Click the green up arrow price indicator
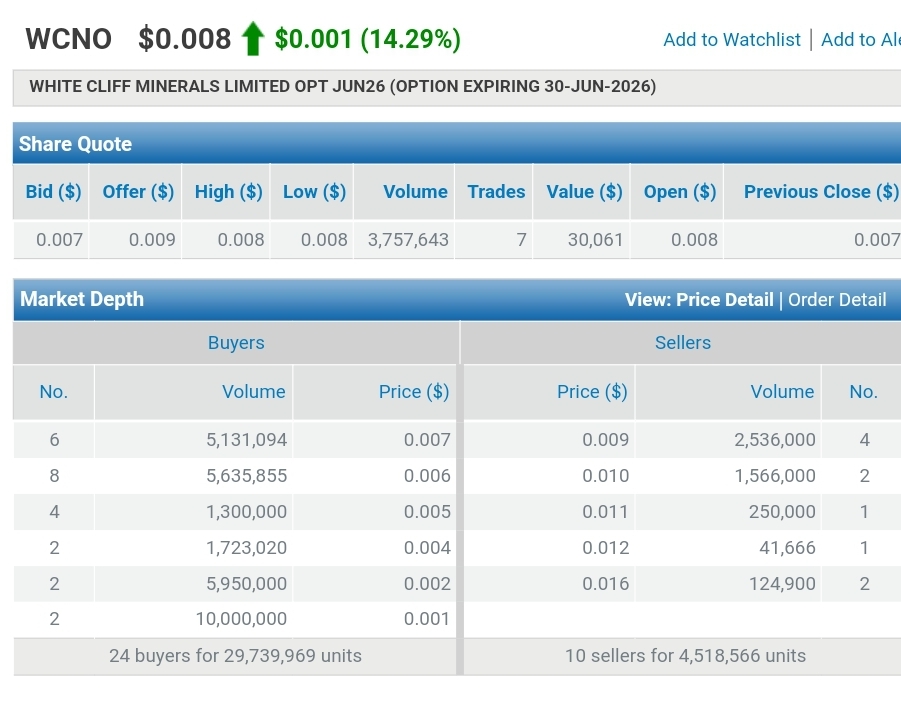Image resolution: width=901 pixels, height=712 pixels. [253, 39]
